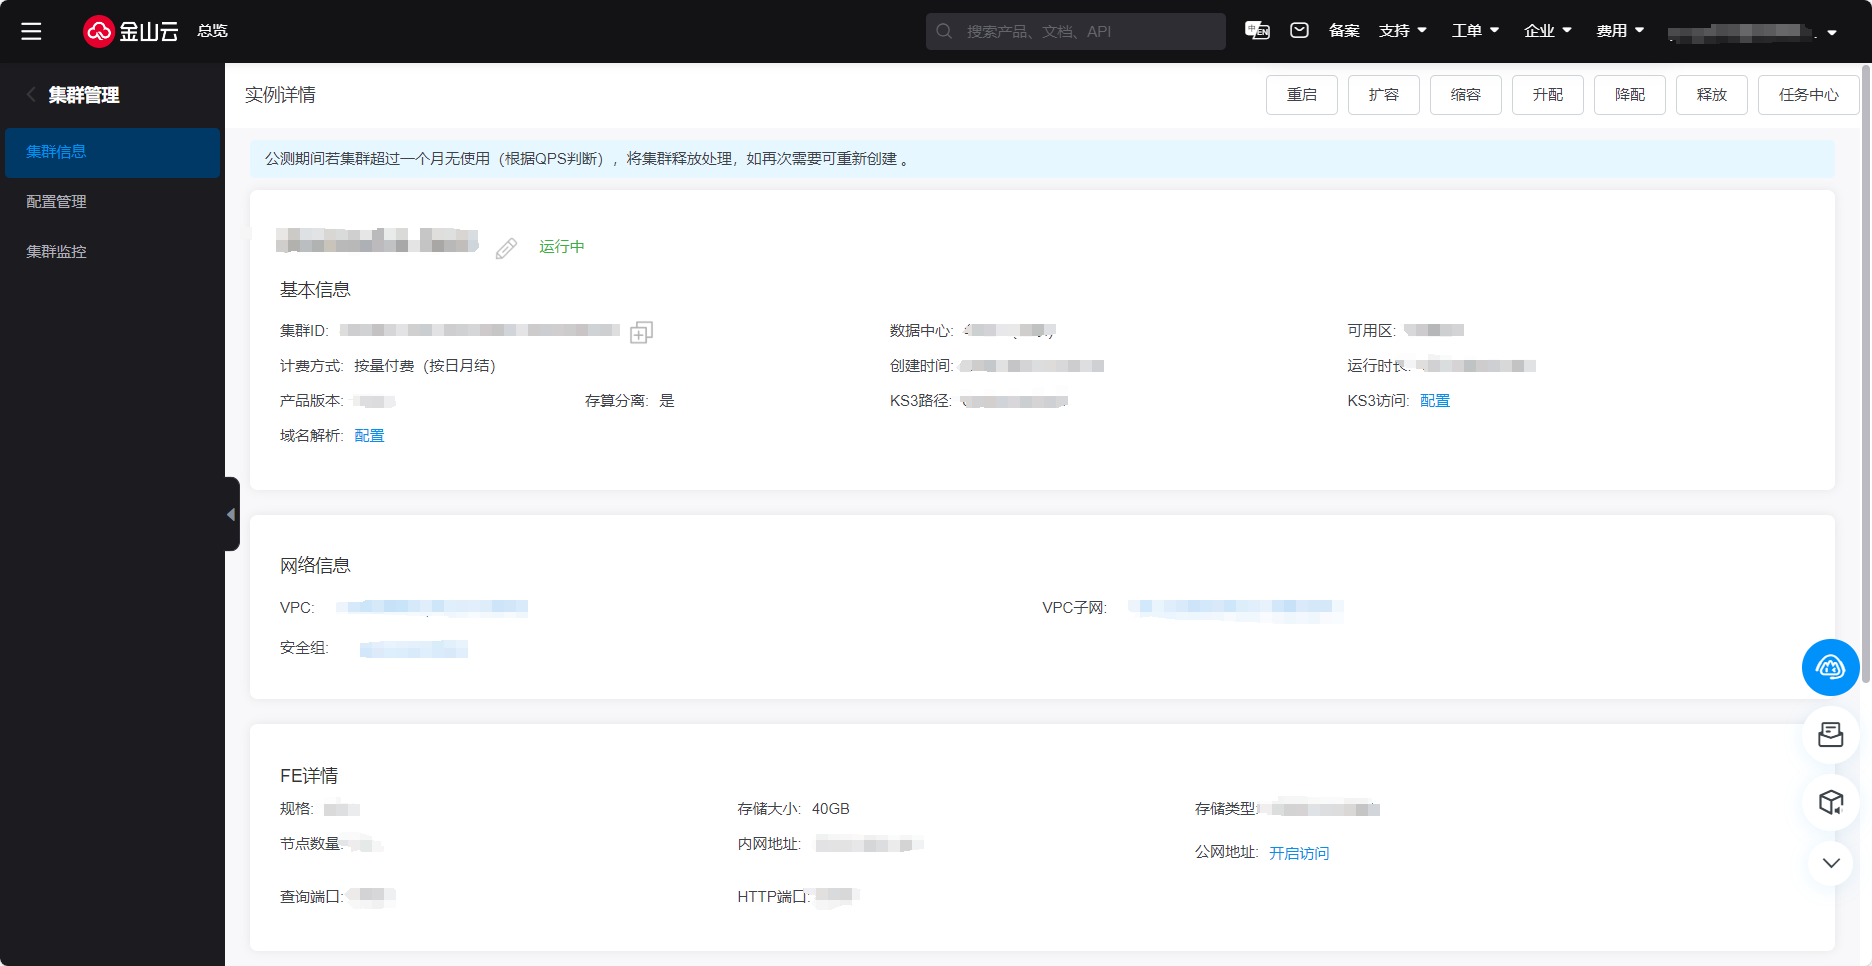This screenshot has height=966, width=1872.
Task: Expand the 支持 dropdown menu
Action: pyautogui.click(x=1402, y=31)
